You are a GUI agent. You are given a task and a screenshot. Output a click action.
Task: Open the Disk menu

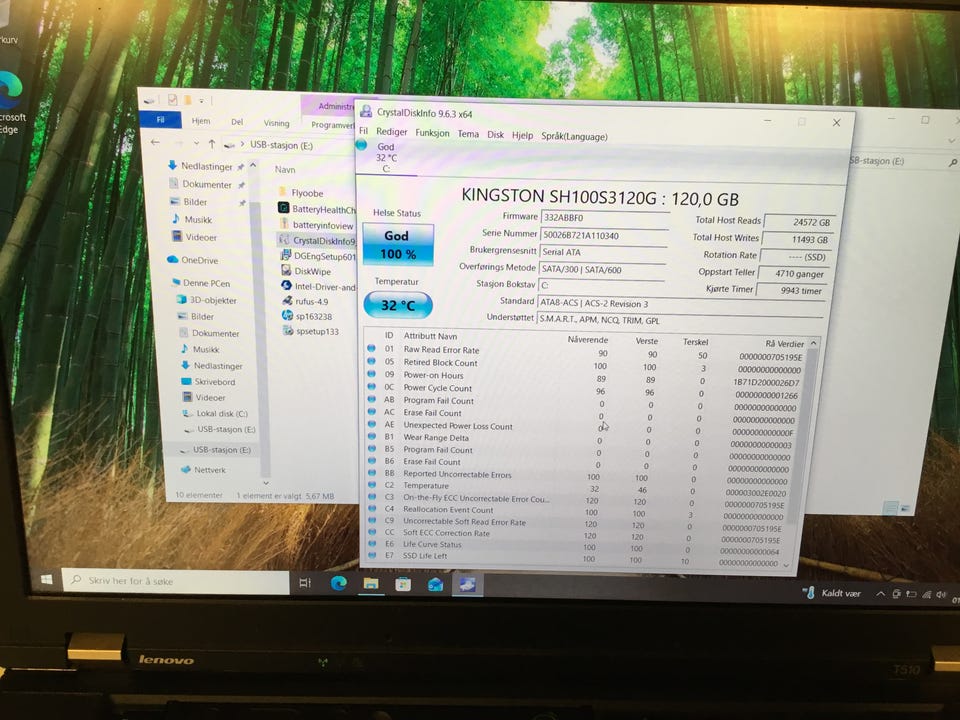coord(495,134)
